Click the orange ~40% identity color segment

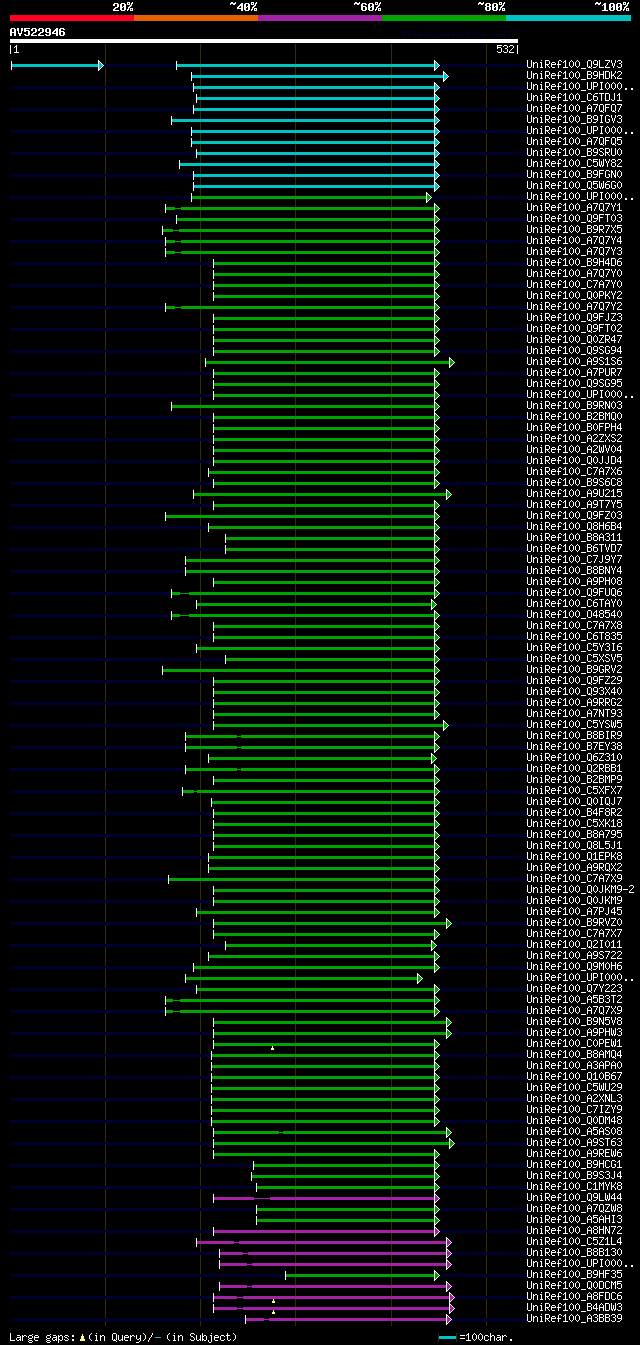(195, 17)
